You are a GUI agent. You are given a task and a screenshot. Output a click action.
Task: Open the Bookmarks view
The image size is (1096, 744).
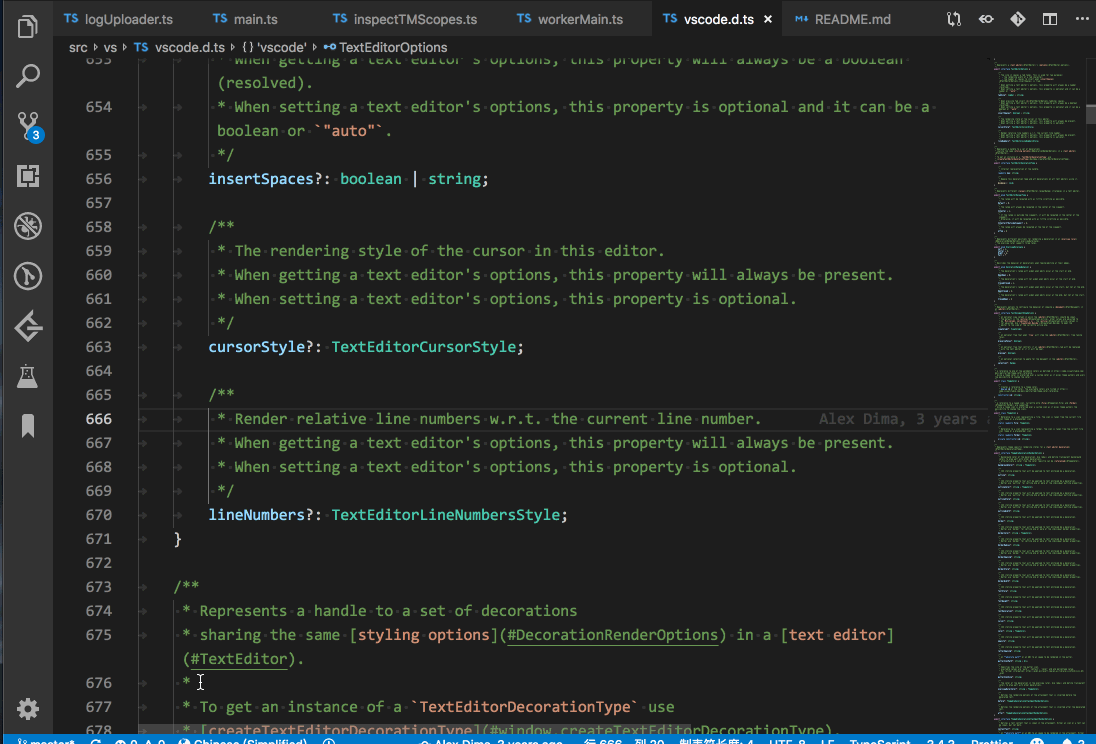click(x=27, y=425)
